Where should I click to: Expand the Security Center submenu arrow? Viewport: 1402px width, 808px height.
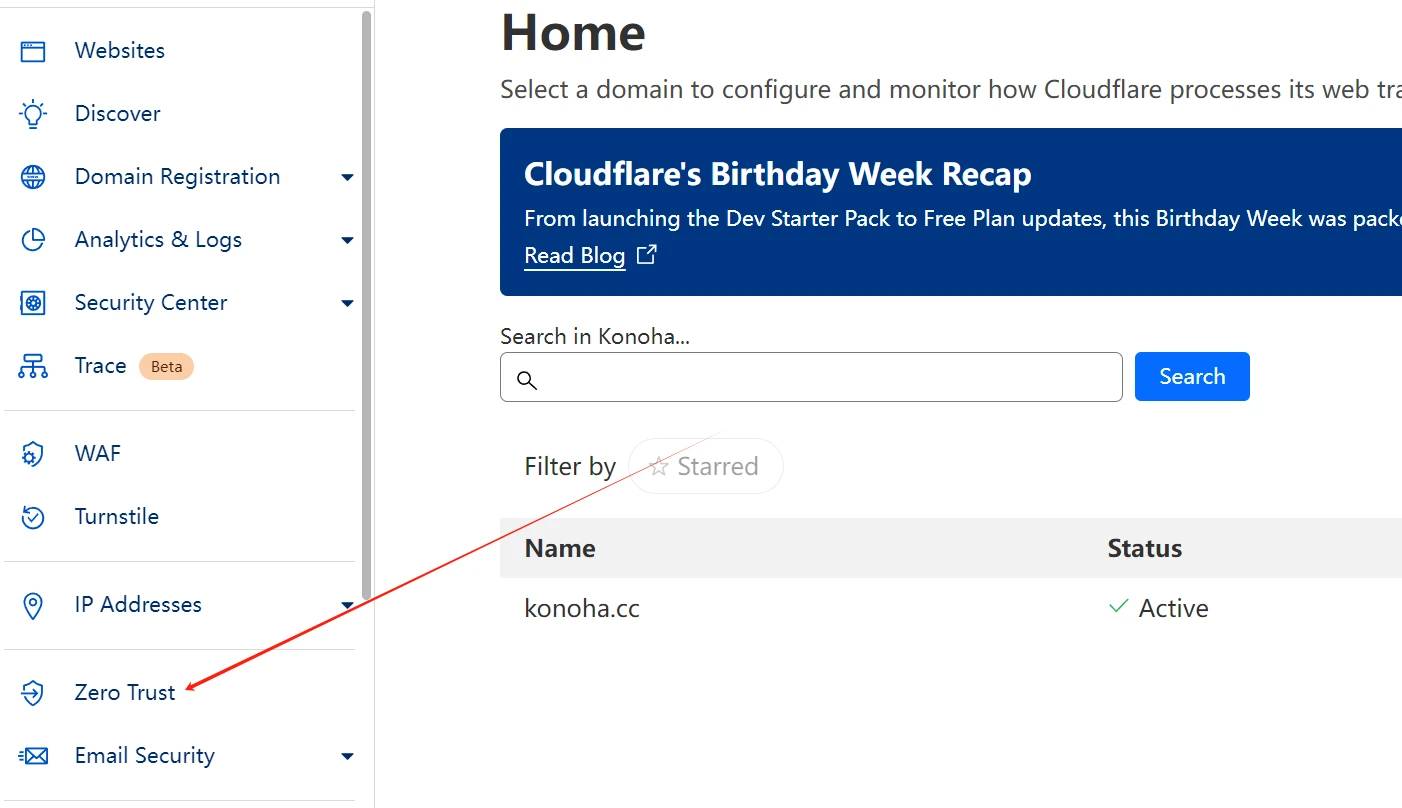[347, 304]
